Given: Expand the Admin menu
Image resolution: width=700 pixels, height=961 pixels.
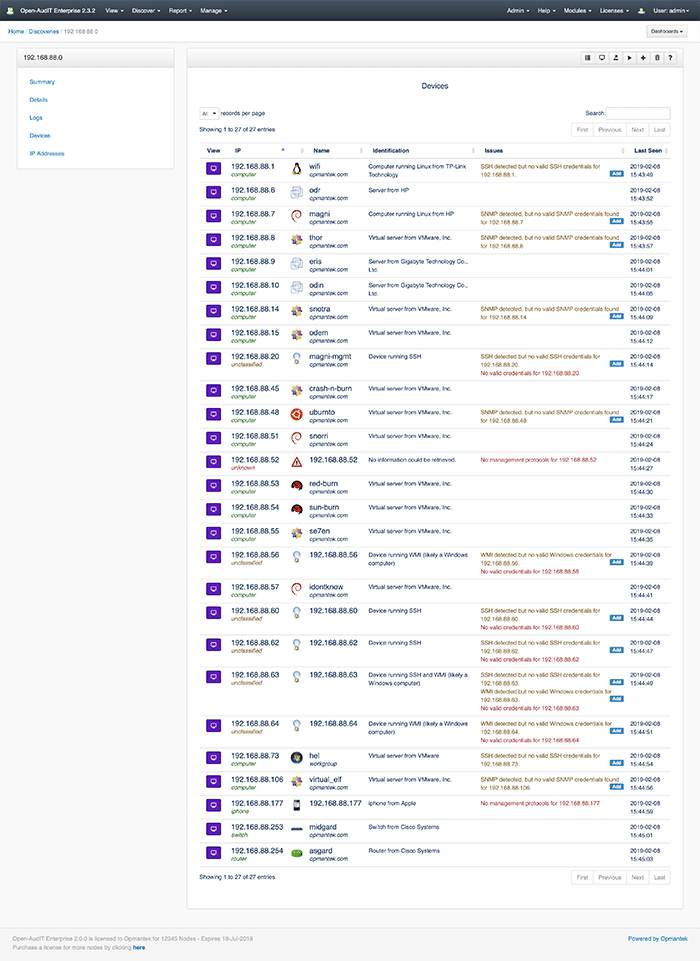Looking at the screenshot, I should [518, 10].
